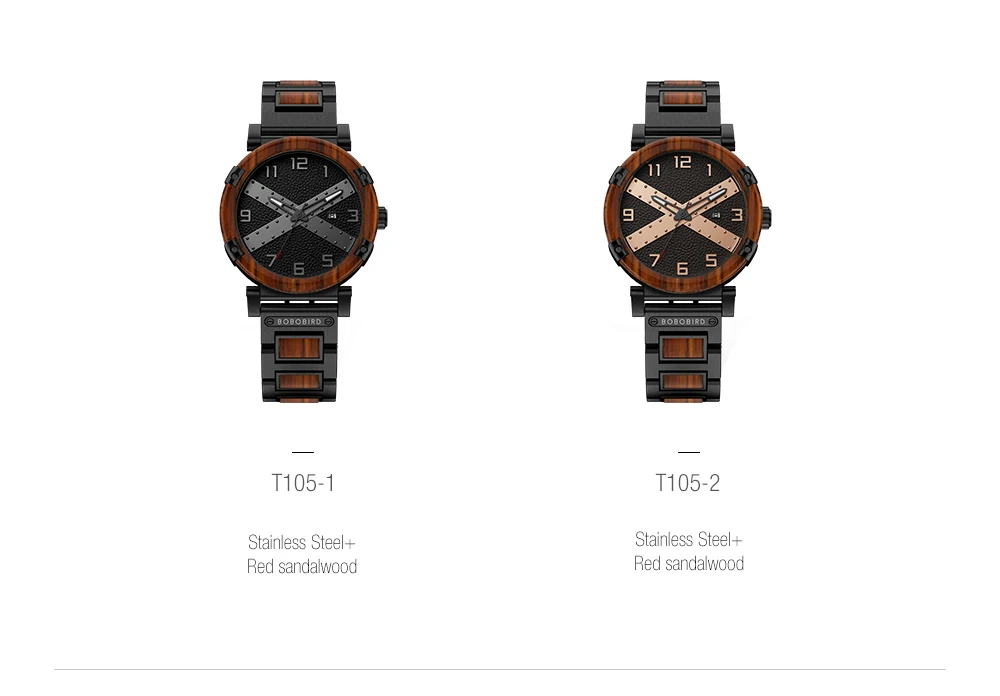Click the top wooden band link of T105-1
This screenshot has height=696, width=1000.
coord(299,100)
